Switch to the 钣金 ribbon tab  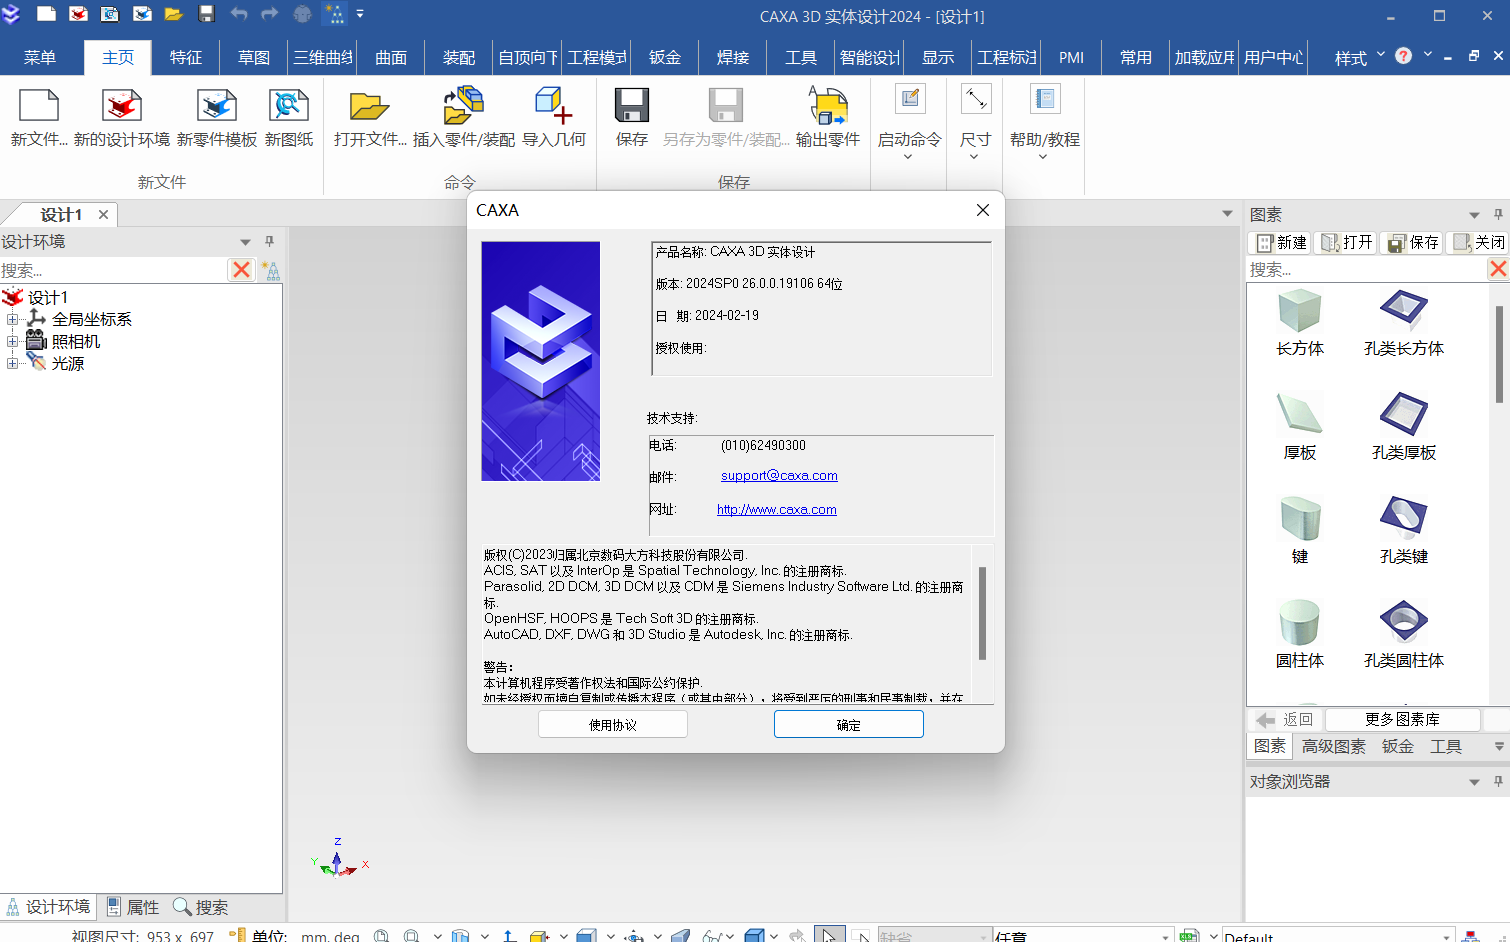[x=664, y=58]
